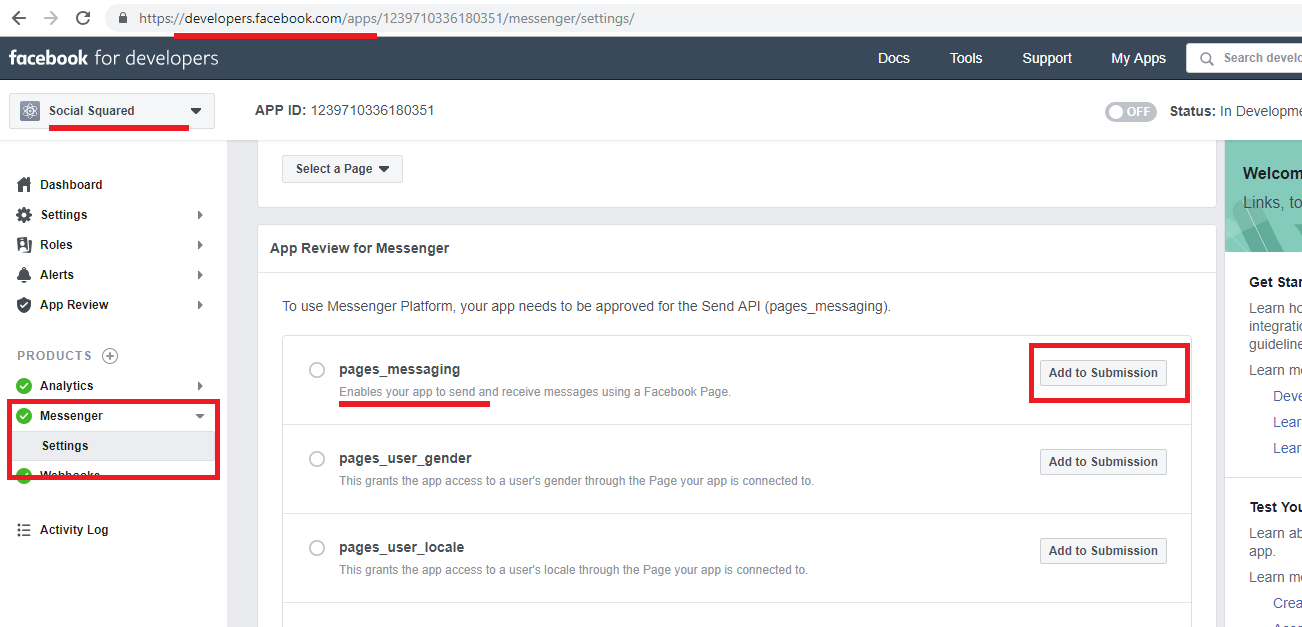Viewport: 1302px width, 627px height.
Task: Click Add to Submission for pages_messaging
Action: click(x=1103, y=373)
